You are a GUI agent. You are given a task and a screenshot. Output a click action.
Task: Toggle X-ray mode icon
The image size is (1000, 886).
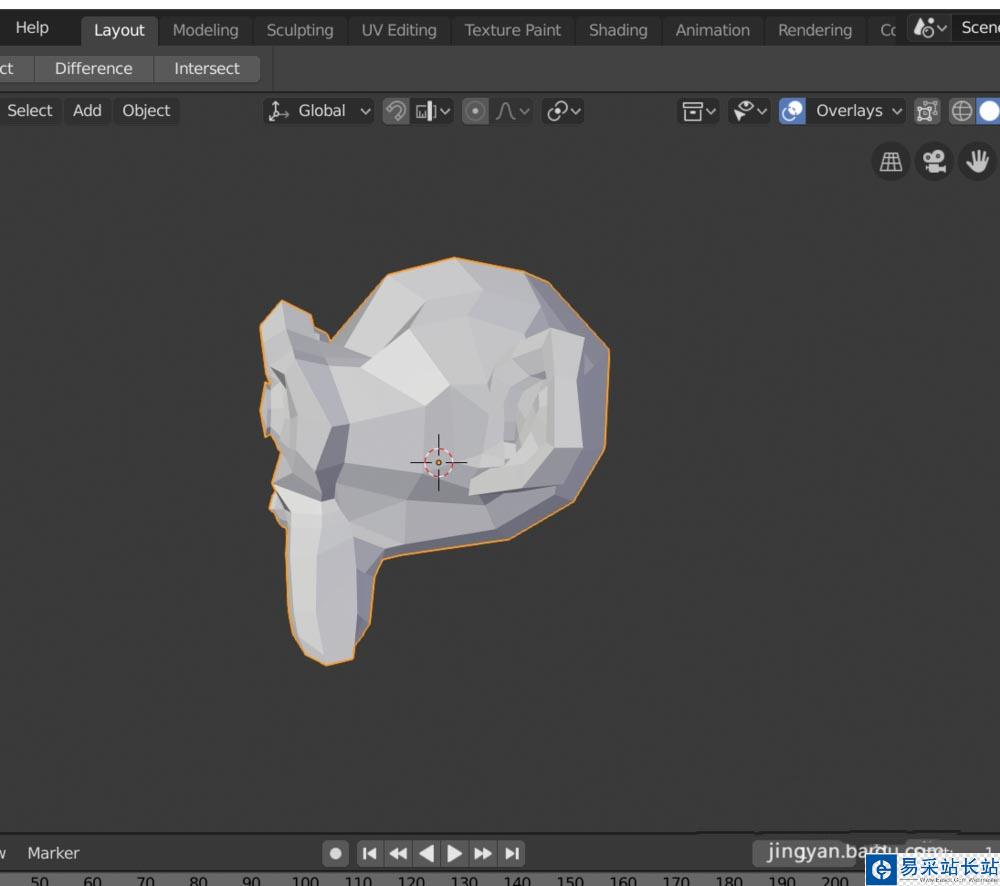click(927, 111)
